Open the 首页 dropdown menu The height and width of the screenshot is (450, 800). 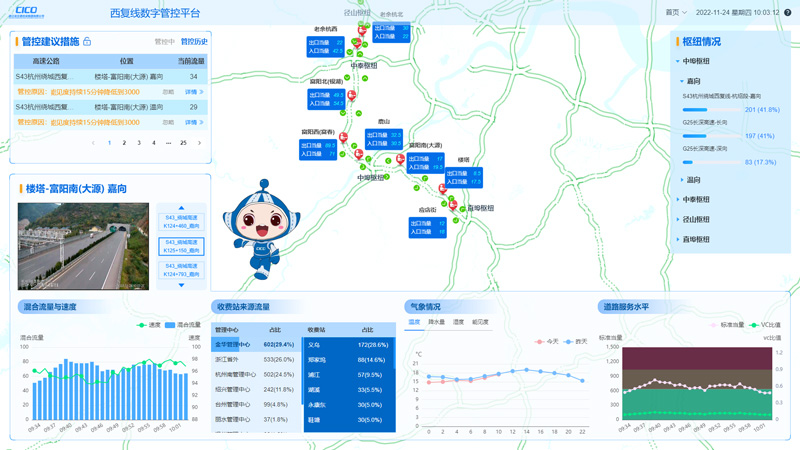click(x=676, y=13)
